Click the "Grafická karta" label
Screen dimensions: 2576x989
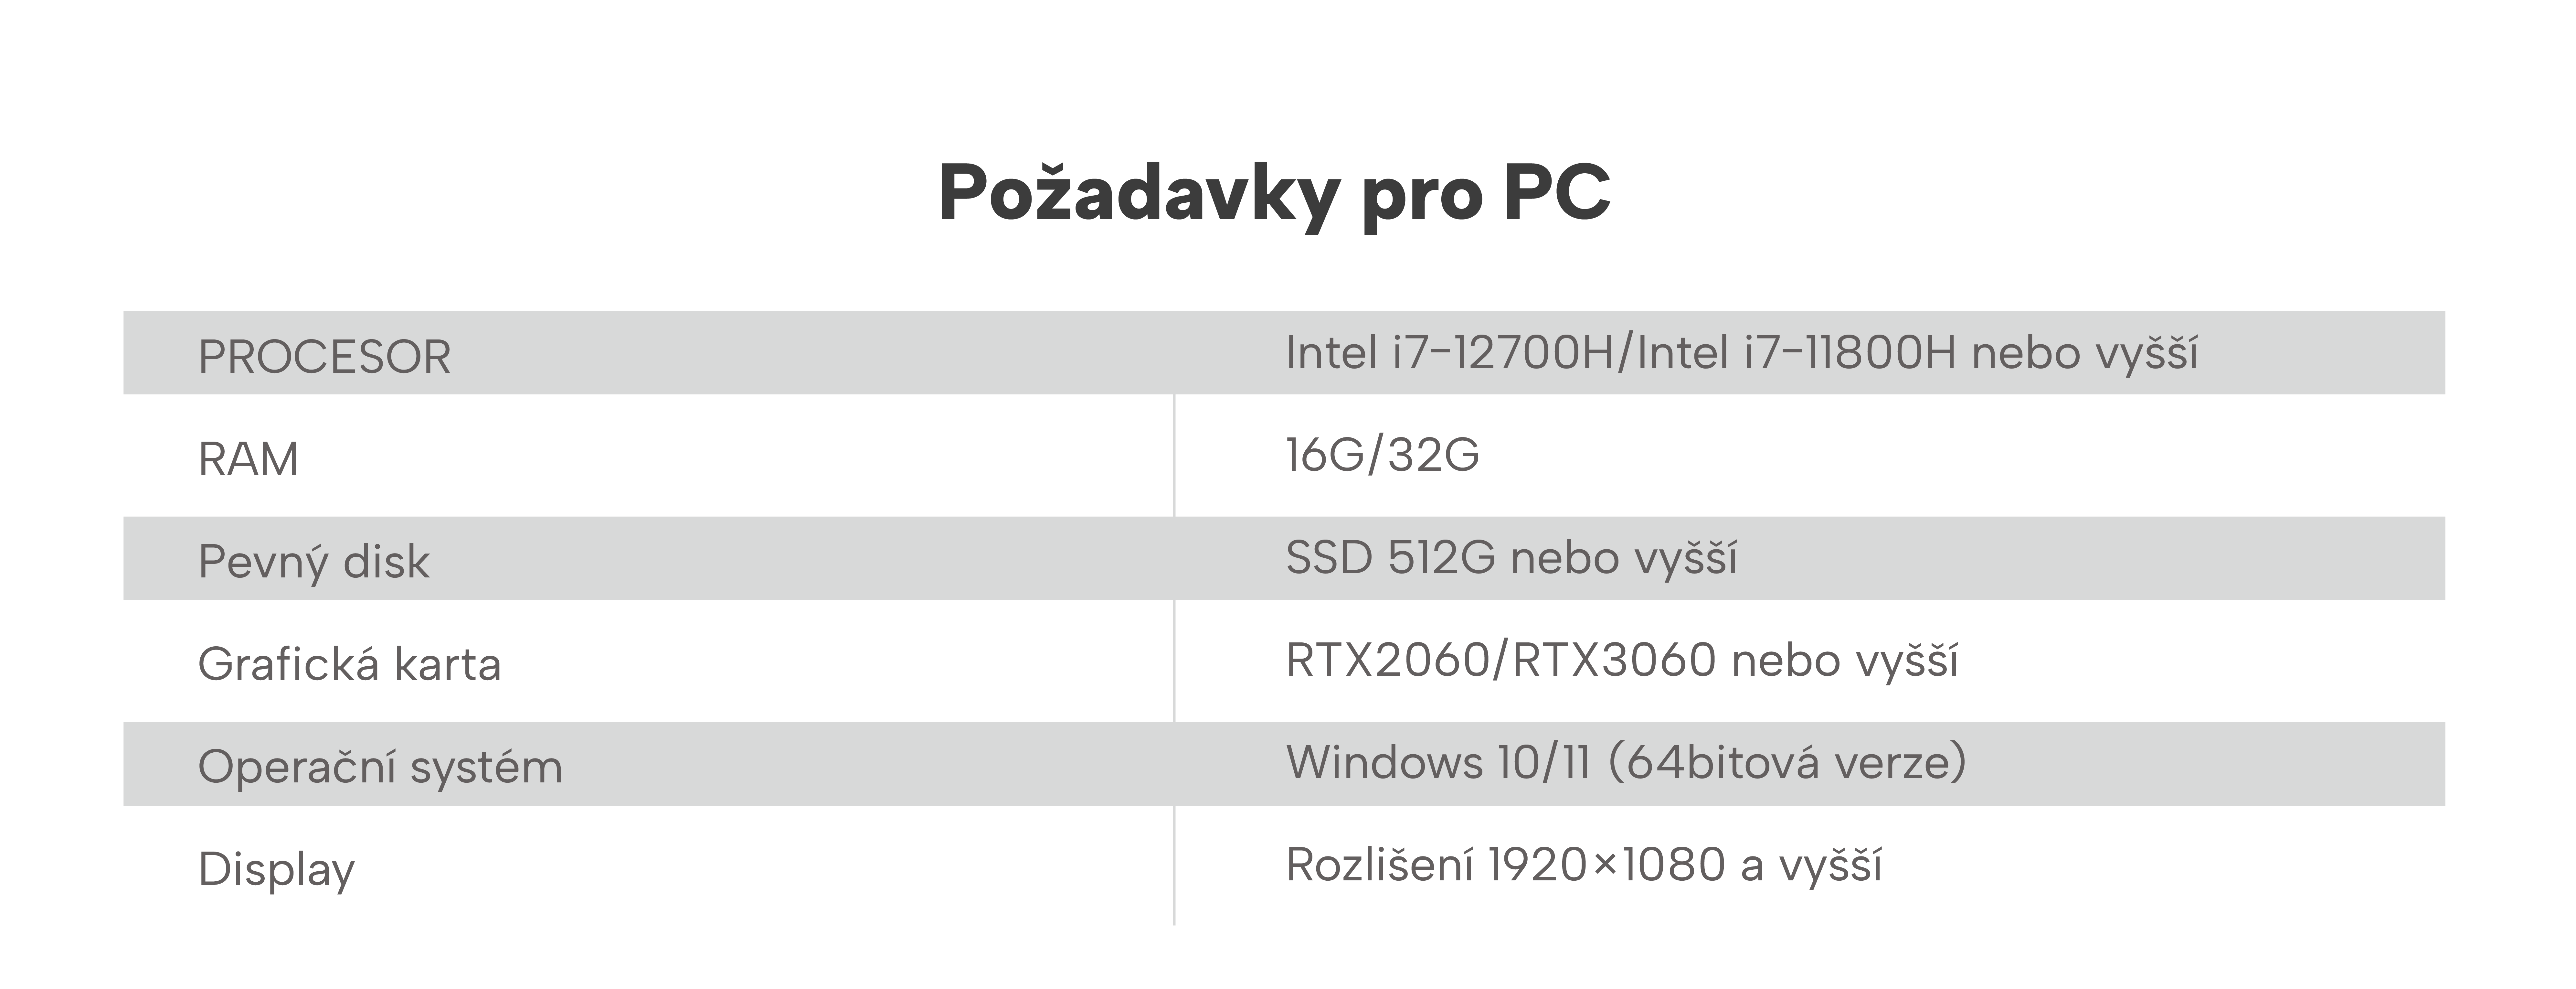pos(349,664)
